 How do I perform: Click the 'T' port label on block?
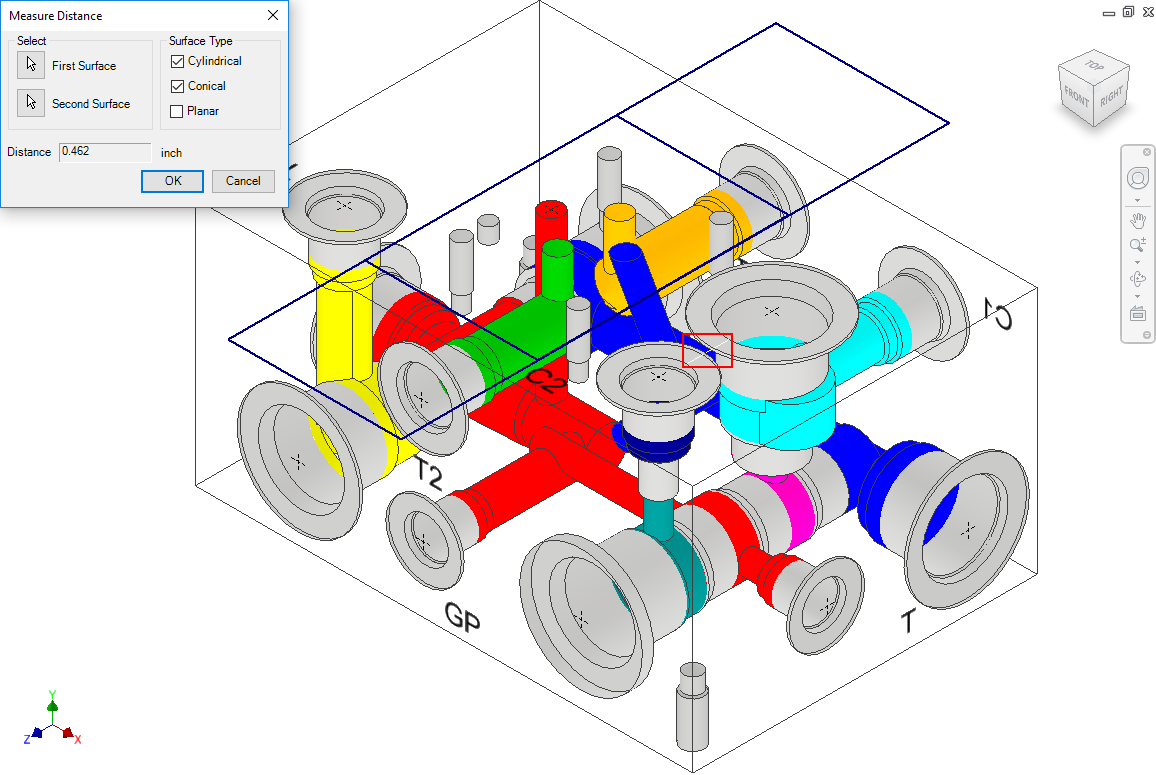pos(908,622)
